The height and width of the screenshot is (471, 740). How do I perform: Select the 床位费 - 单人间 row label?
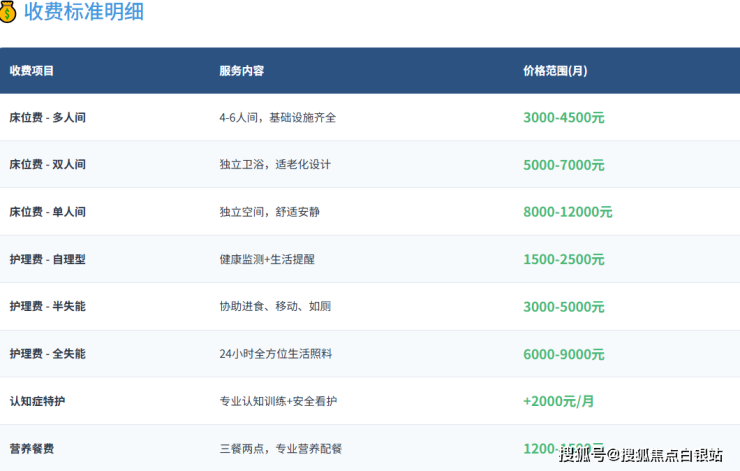[x=47, y=212]
